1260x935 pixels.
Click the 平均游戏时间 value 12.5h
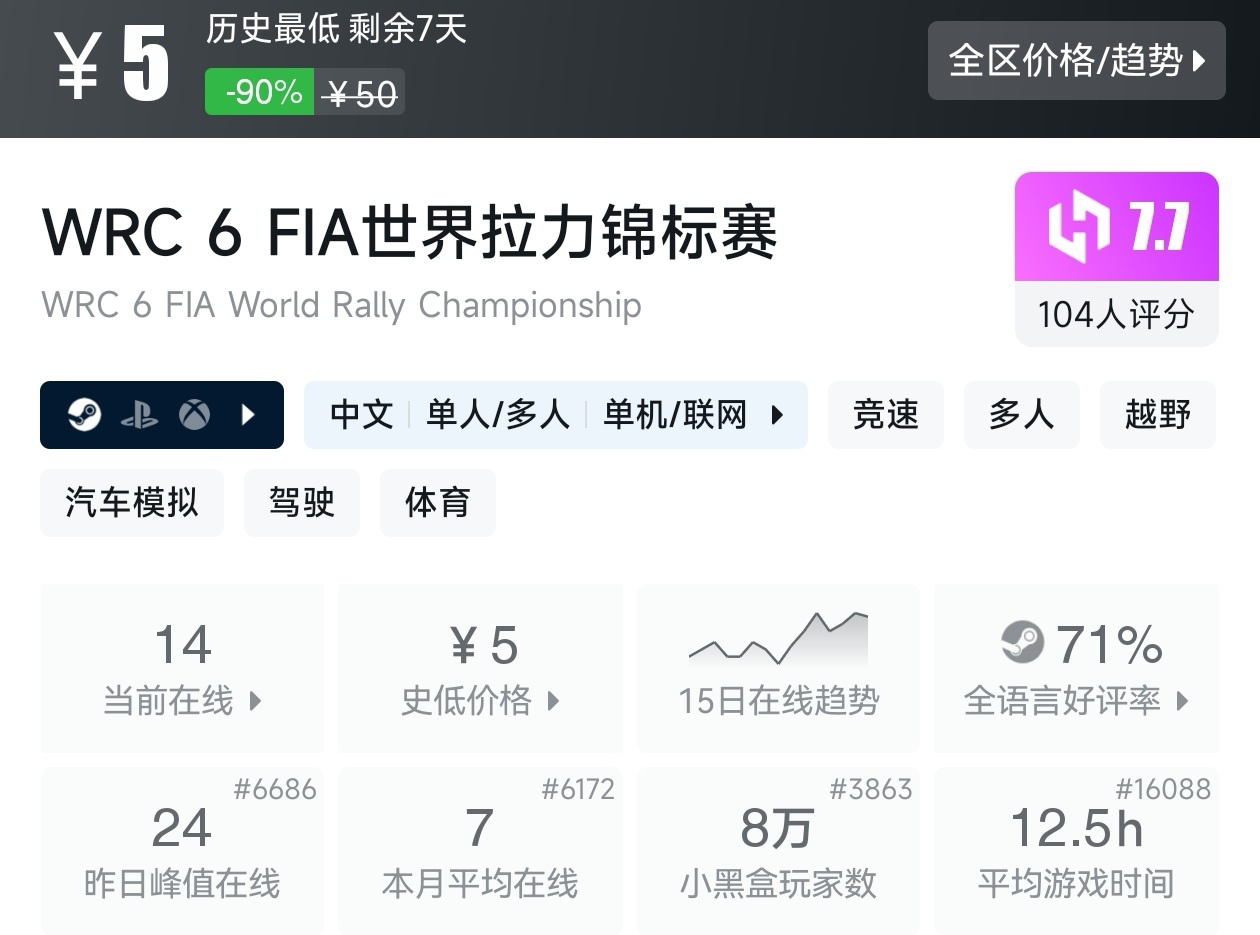[x=1076, y=828]
